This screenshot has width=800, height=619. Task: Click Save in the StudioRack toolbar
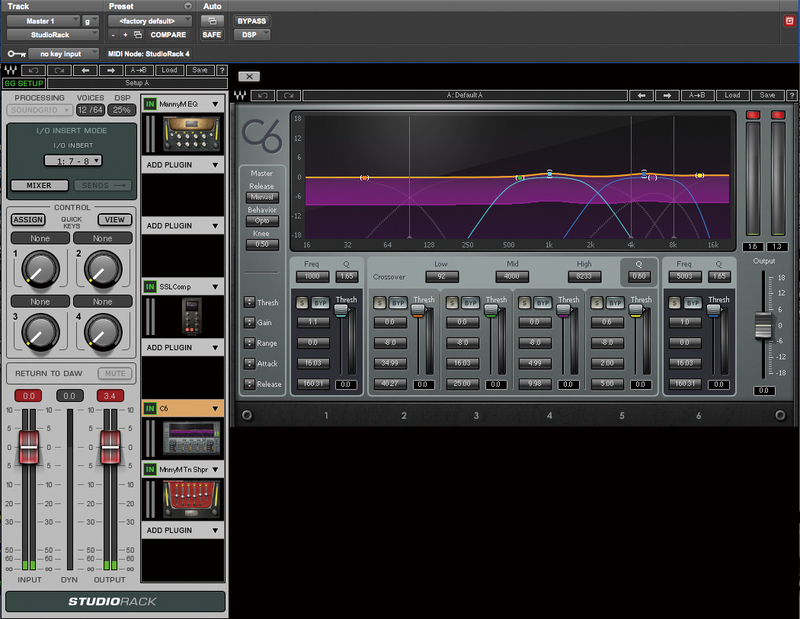pyautogui.click(x=199, y=70)
